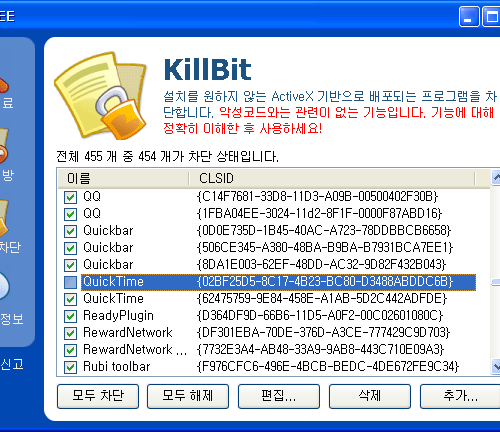Uncheck Quickbar entry with CLSID starting 8DA1E003
The image size is (500, 432).
pyautogui.click(x=70, y=265)
